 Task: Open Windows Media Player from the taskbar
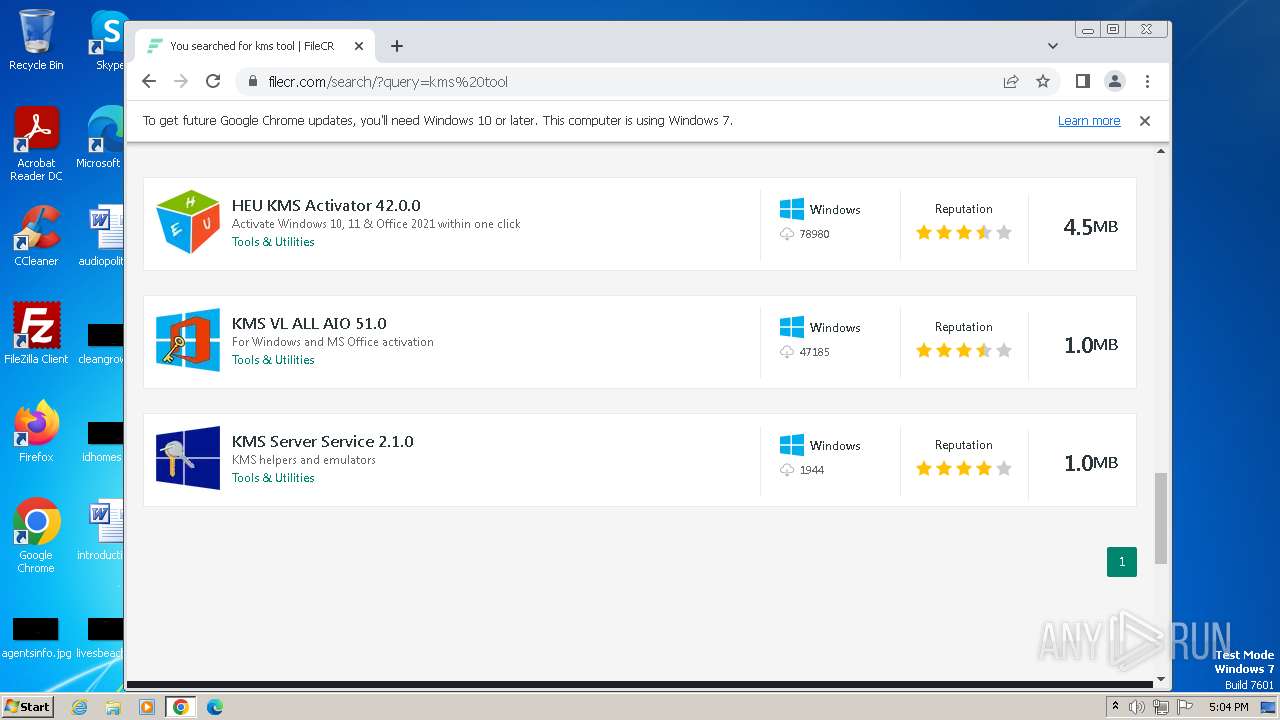146,707
